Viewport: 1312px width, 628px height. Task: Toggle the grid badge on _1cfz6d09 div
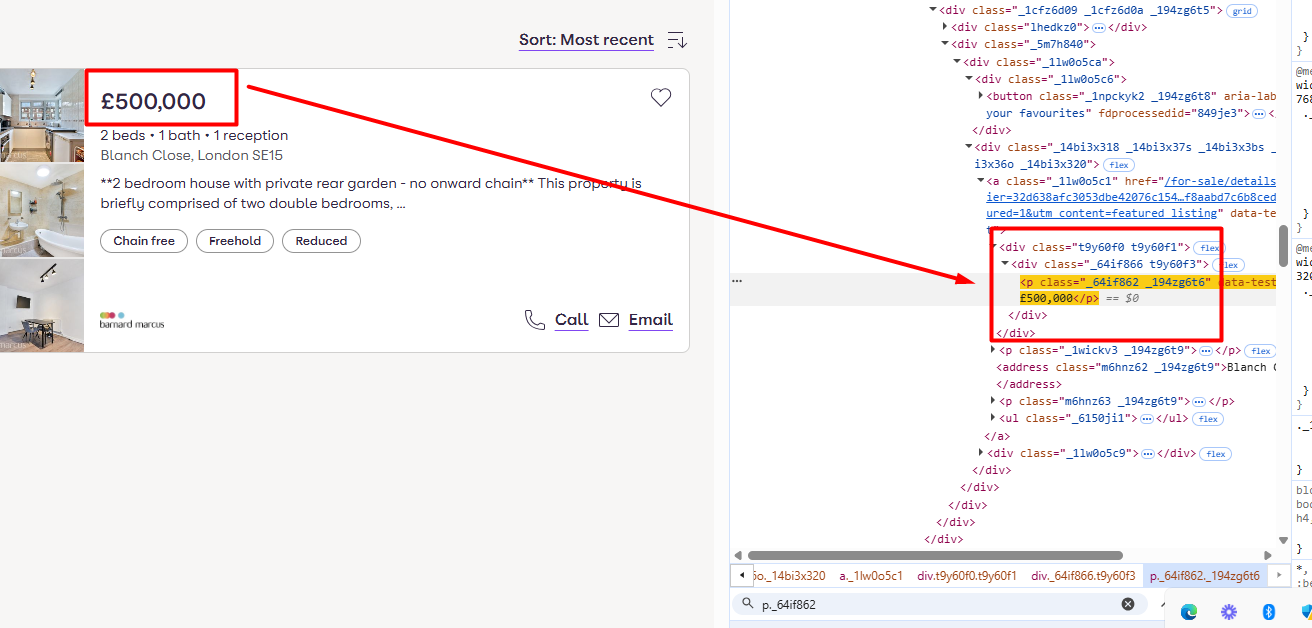pos(1242,11)
